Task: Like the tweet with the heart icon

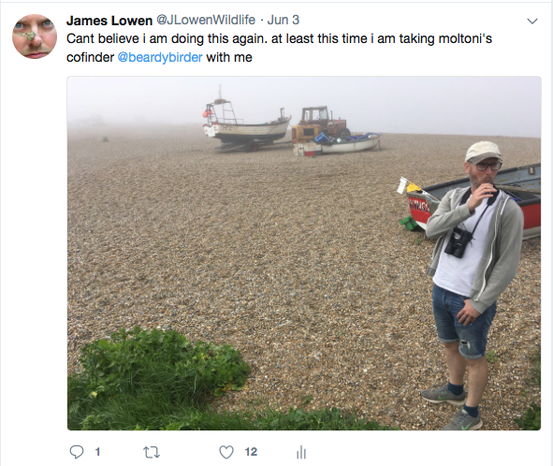Action: (226, 452)
